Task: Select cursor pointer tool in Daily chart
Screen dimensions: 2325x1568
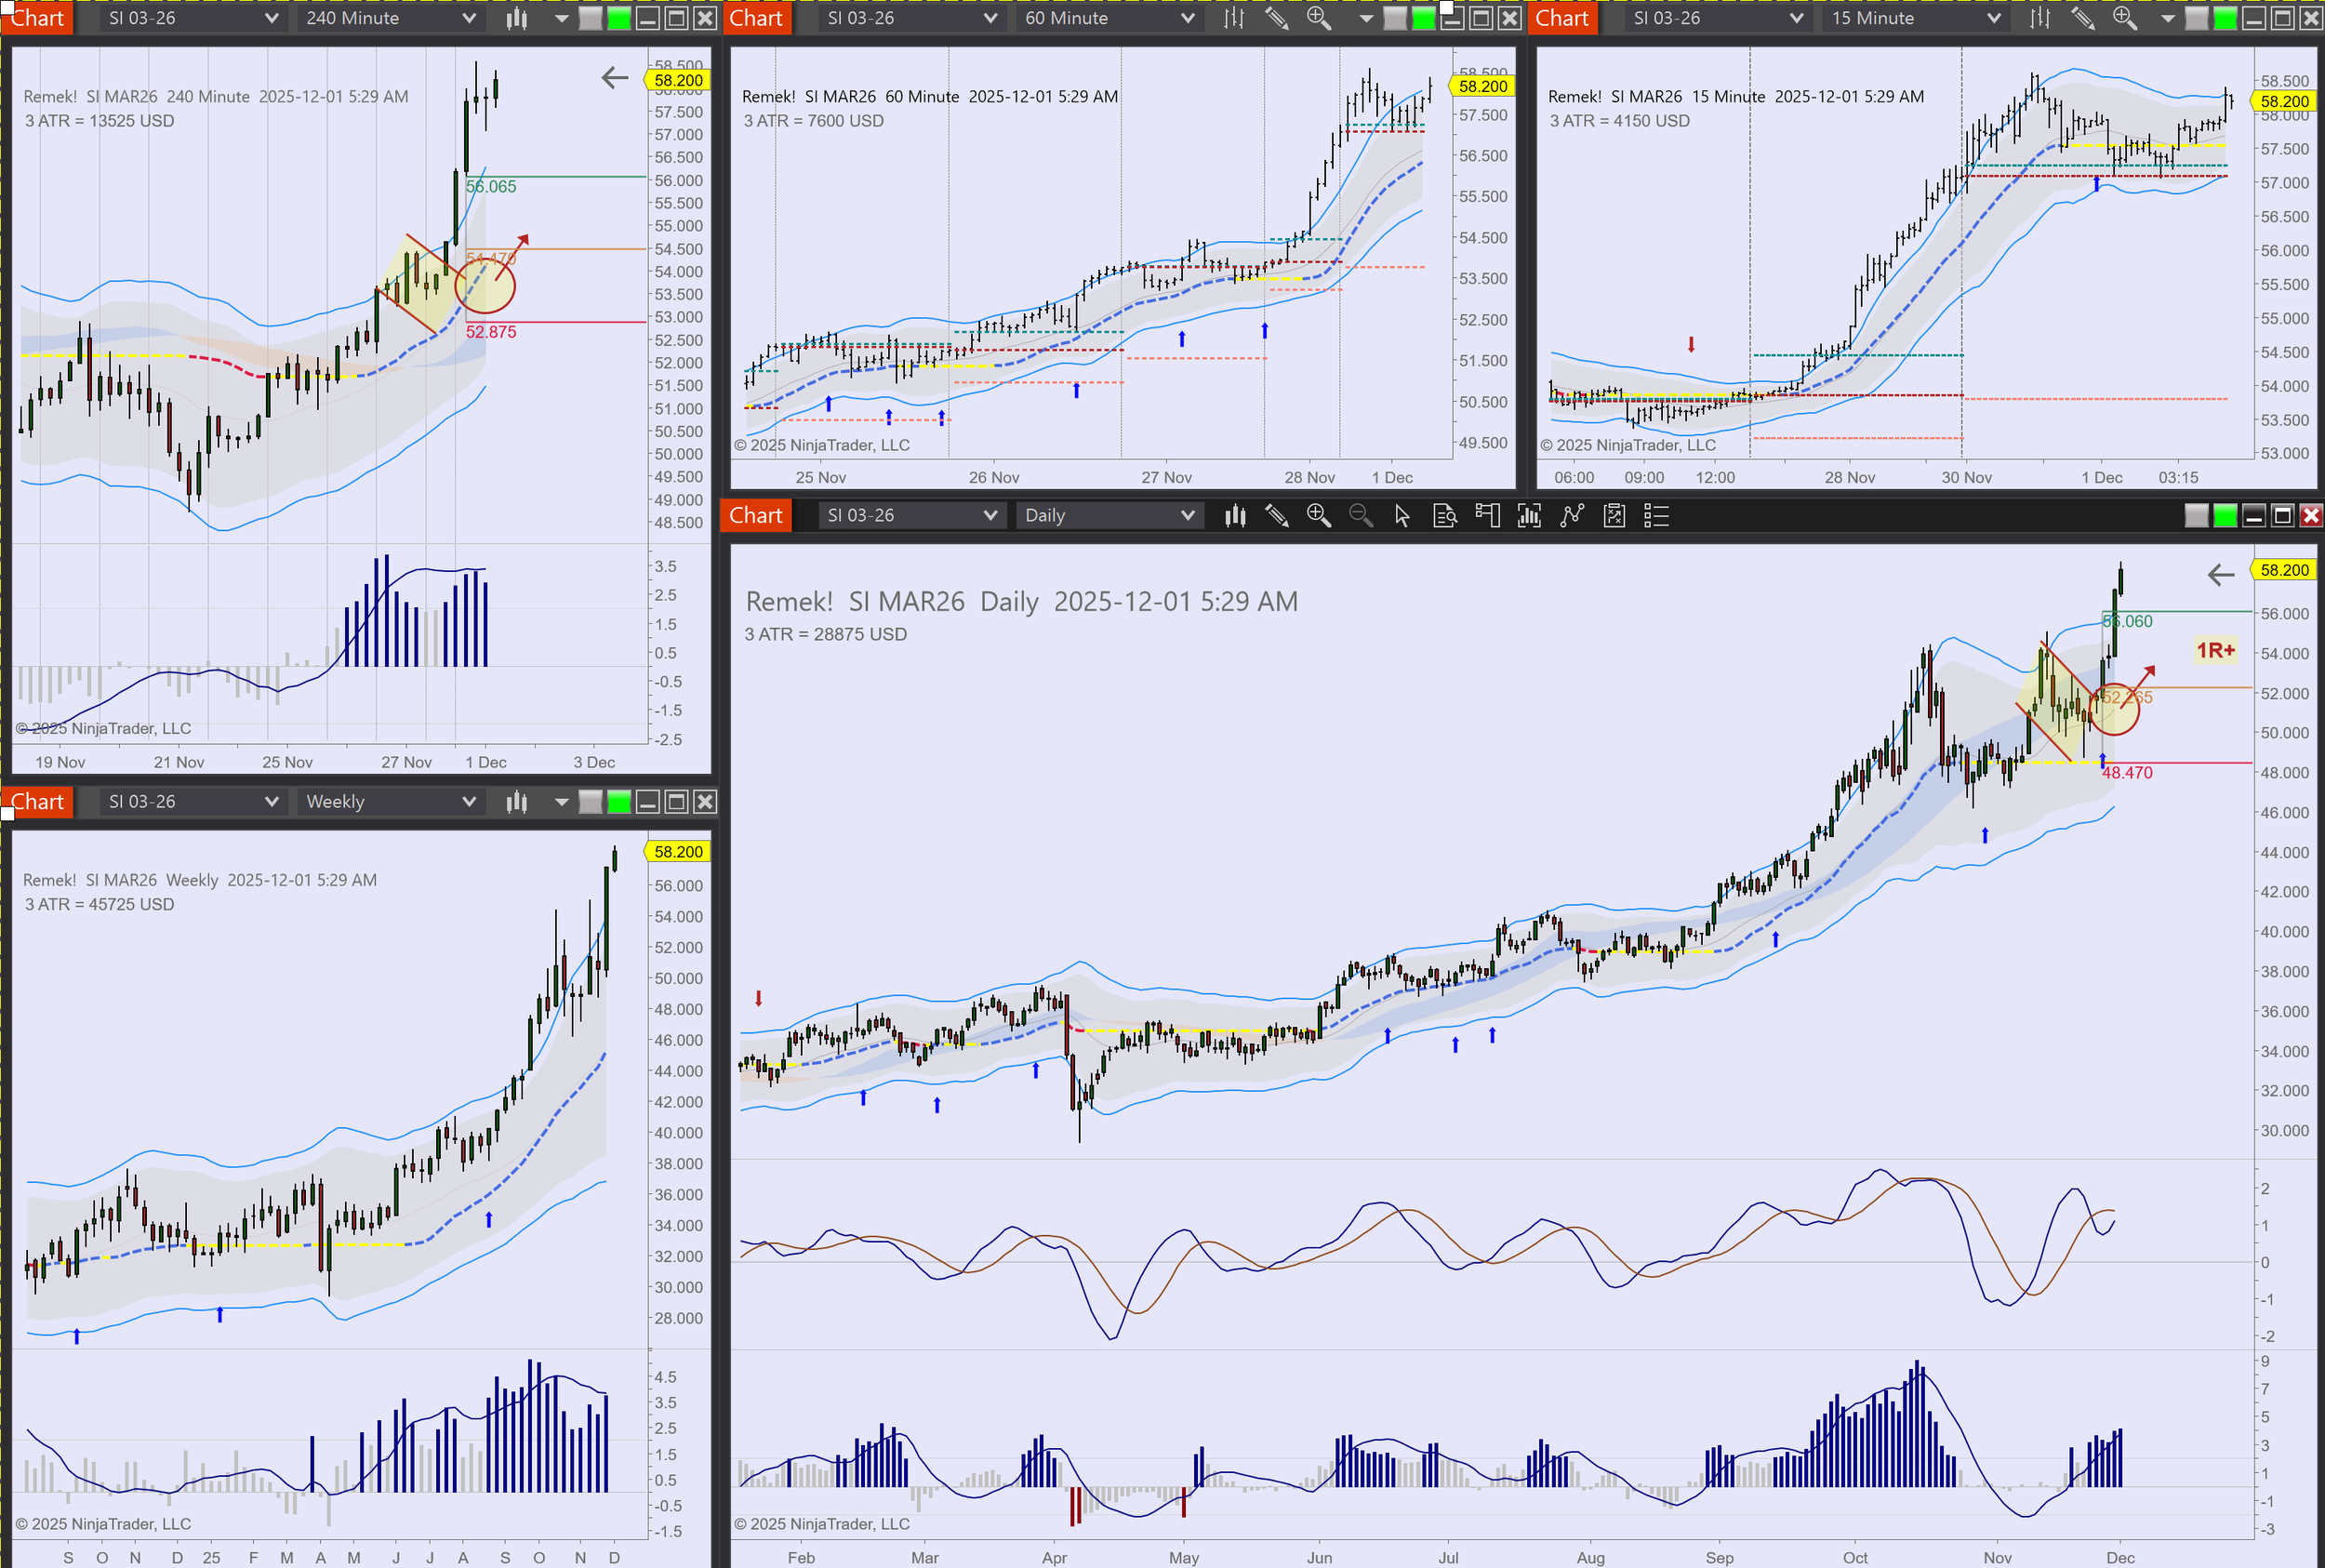Action: pyautogui.click(x=1402, y=516)
